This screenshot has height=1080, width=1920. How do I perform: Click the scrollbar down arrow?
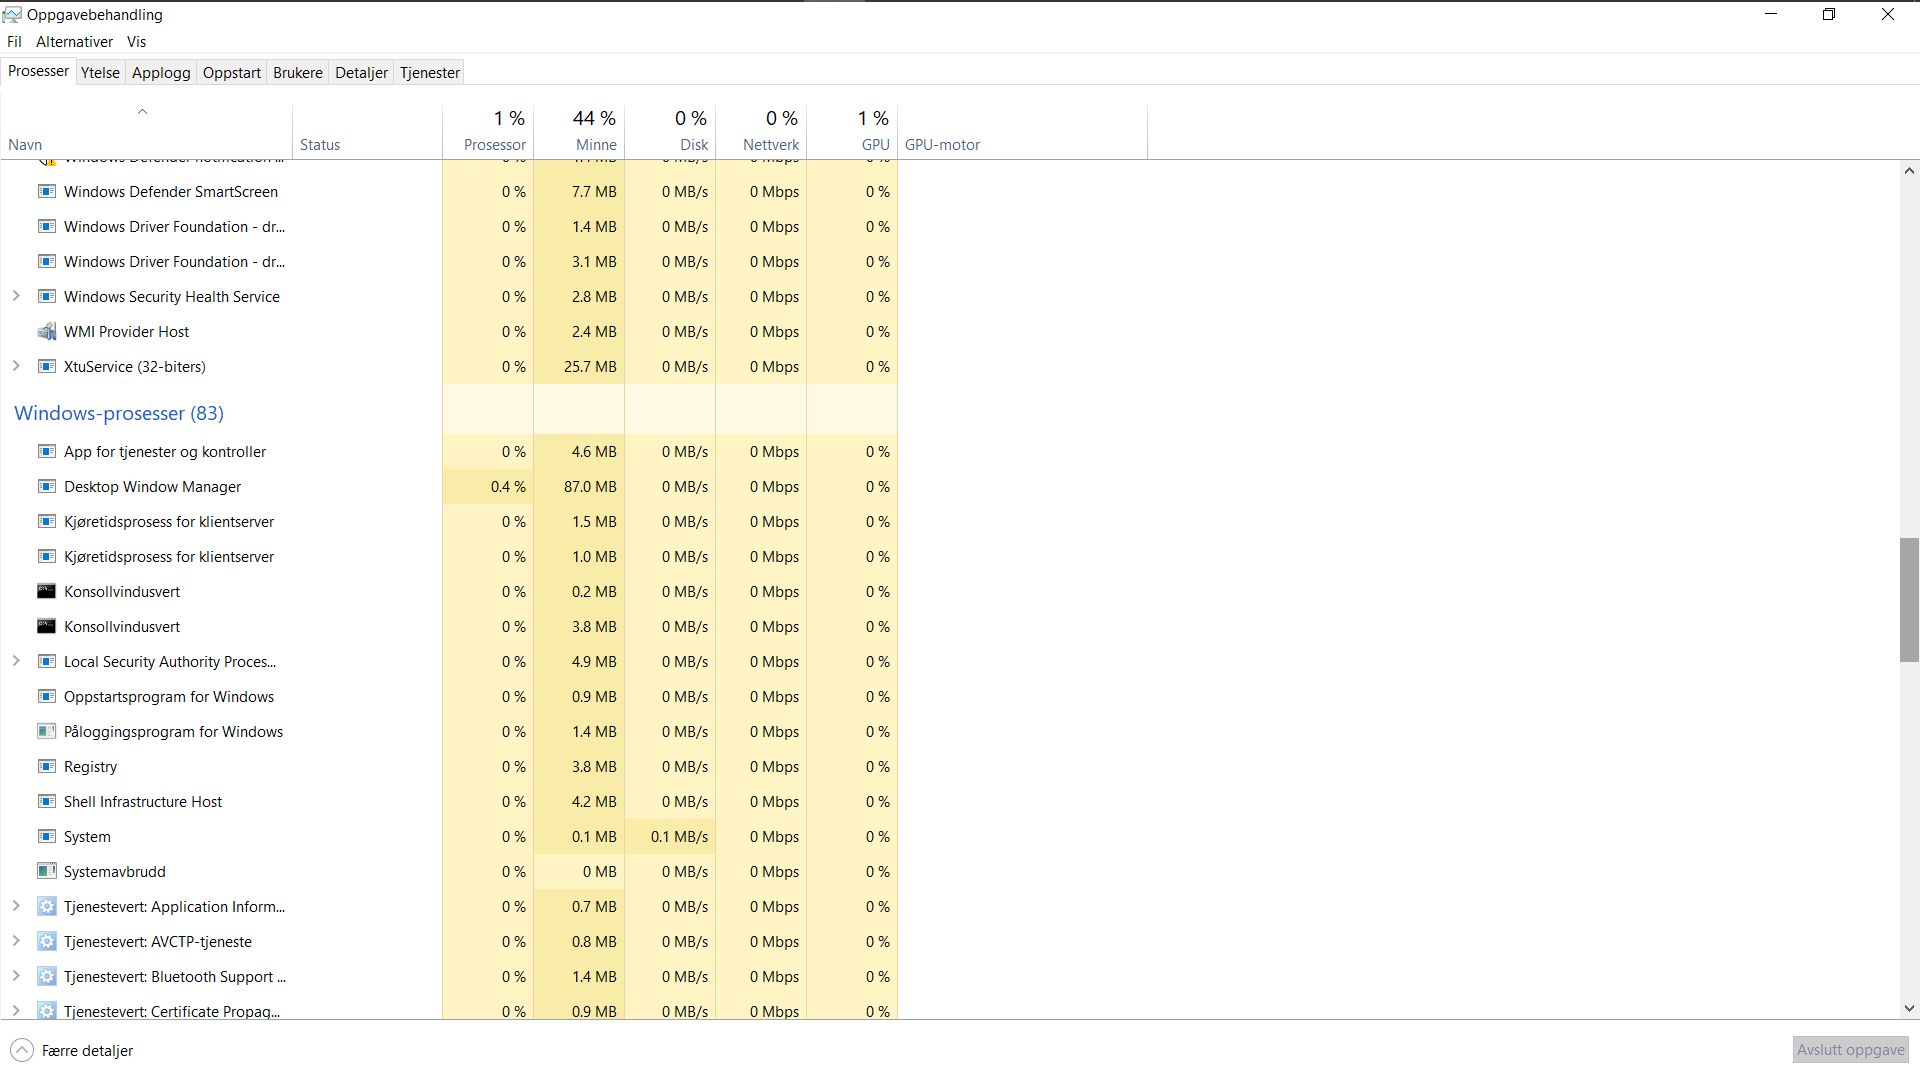(1909, 1009)
